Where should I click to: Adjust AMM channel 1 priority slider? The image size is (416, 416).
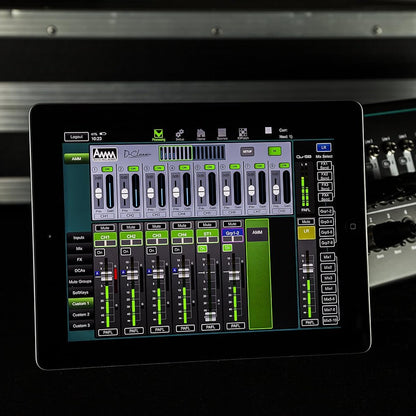(98, 193)
